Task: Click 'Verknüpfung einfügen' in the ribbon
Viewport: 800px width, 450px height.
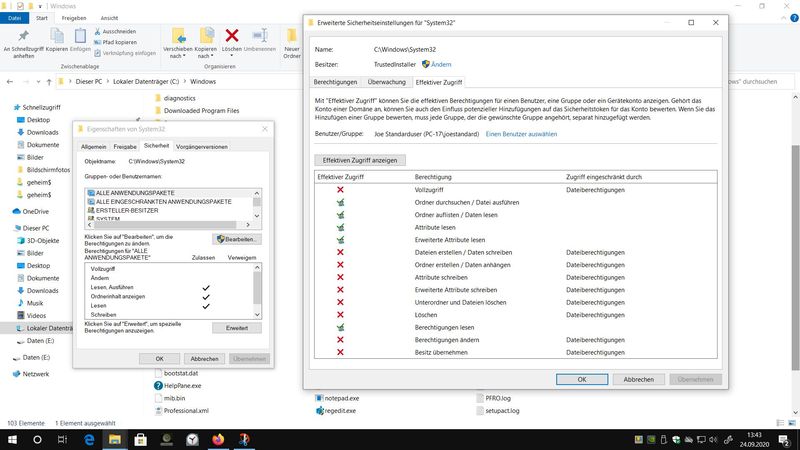Action: click(125, 53)
